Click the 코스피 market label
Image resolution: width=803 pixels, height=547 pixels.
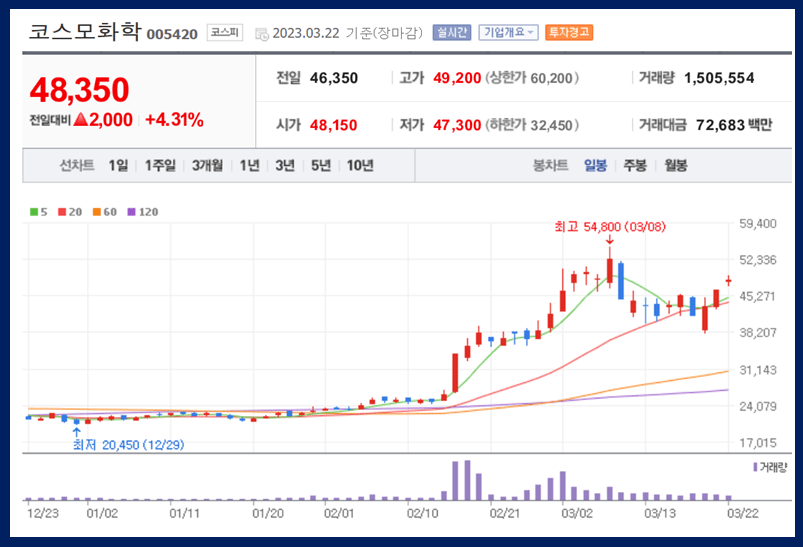225,32
